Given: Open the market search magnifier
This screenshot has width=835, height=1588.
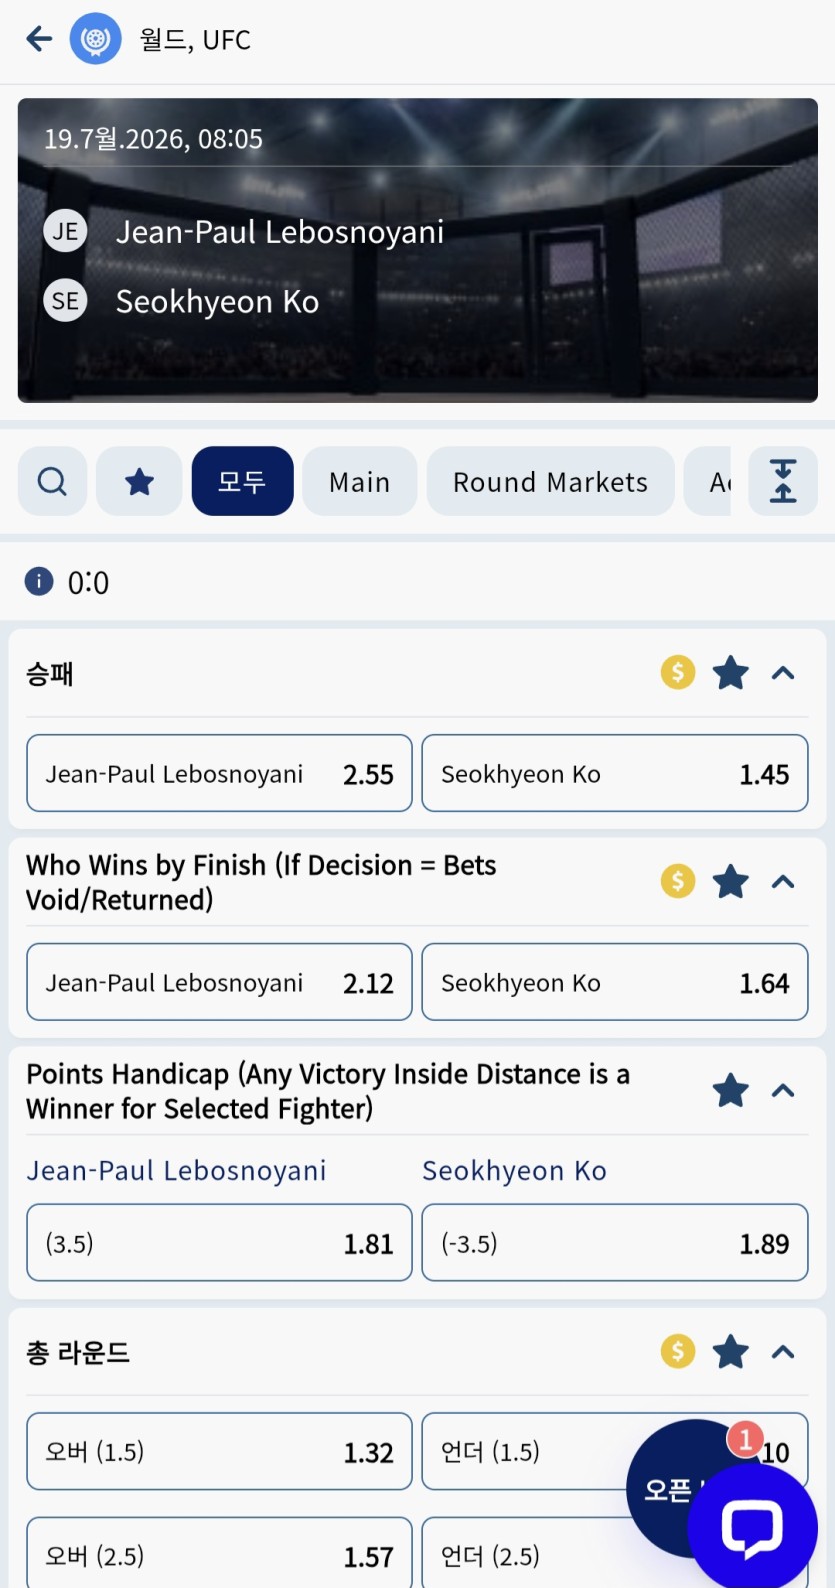Looking at the screenshot, I should point(52,481).
